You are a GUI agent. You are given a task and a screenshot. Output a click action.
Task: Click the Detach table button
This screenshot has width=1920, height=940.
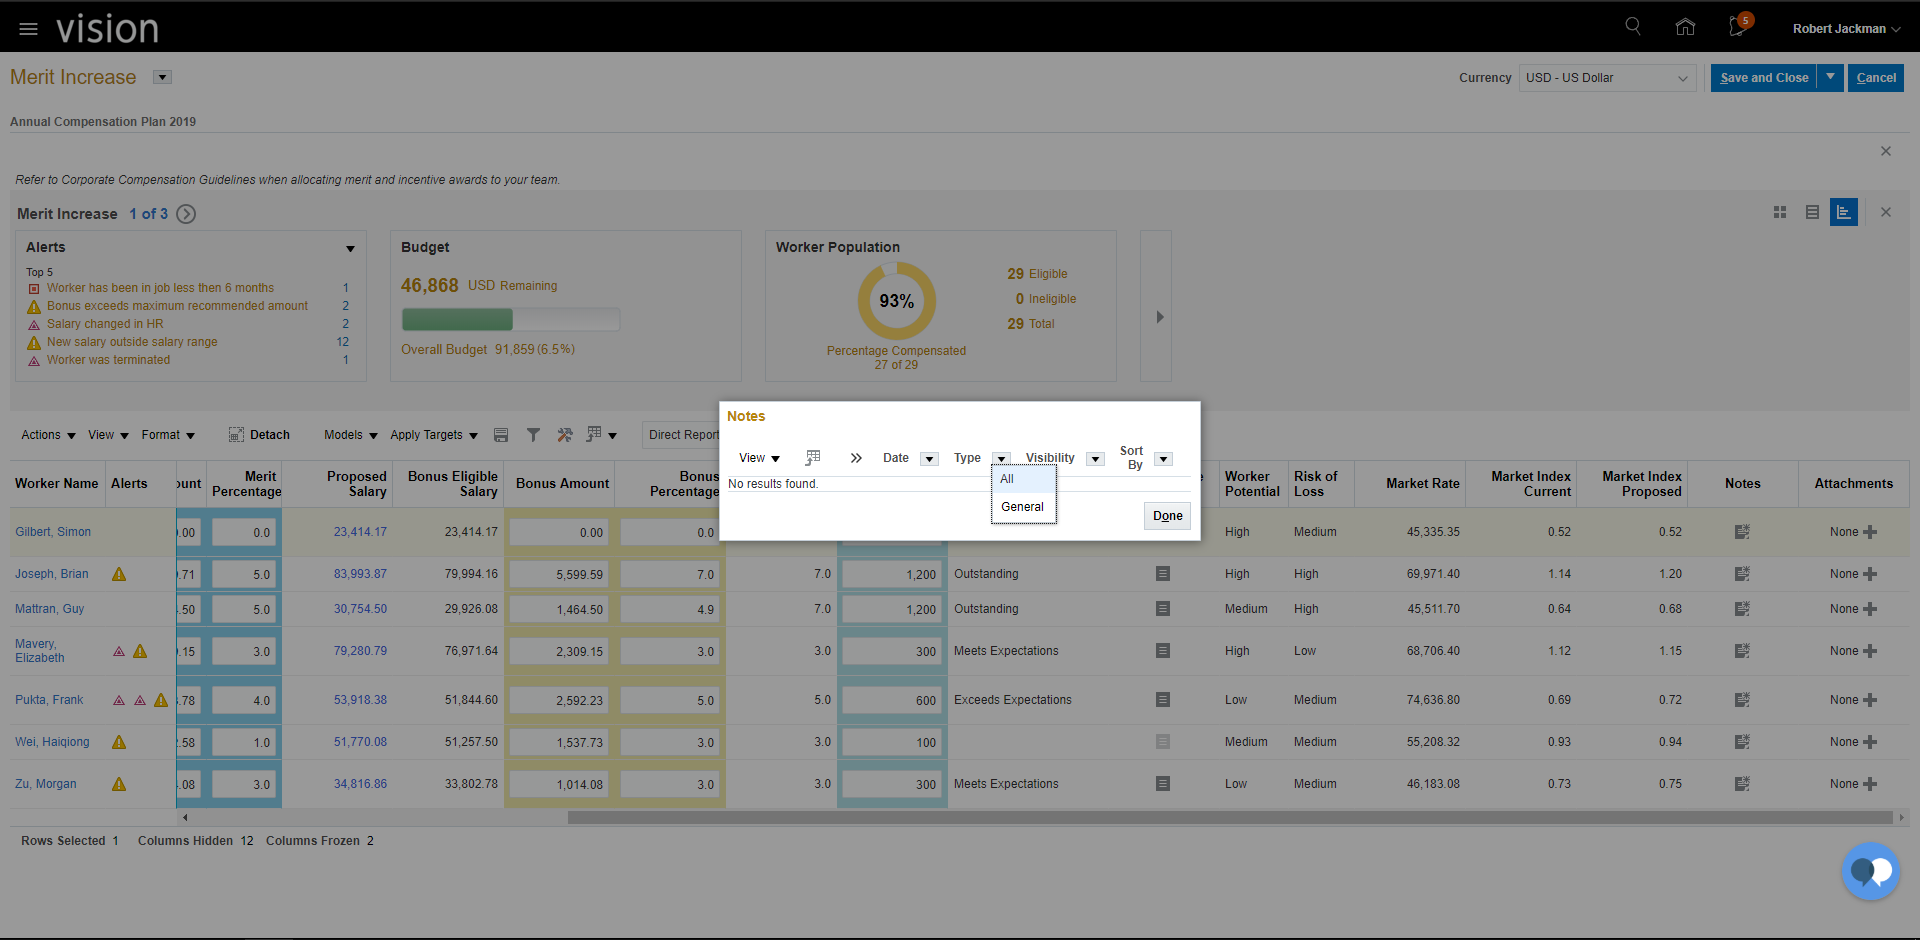pos(259,435)
